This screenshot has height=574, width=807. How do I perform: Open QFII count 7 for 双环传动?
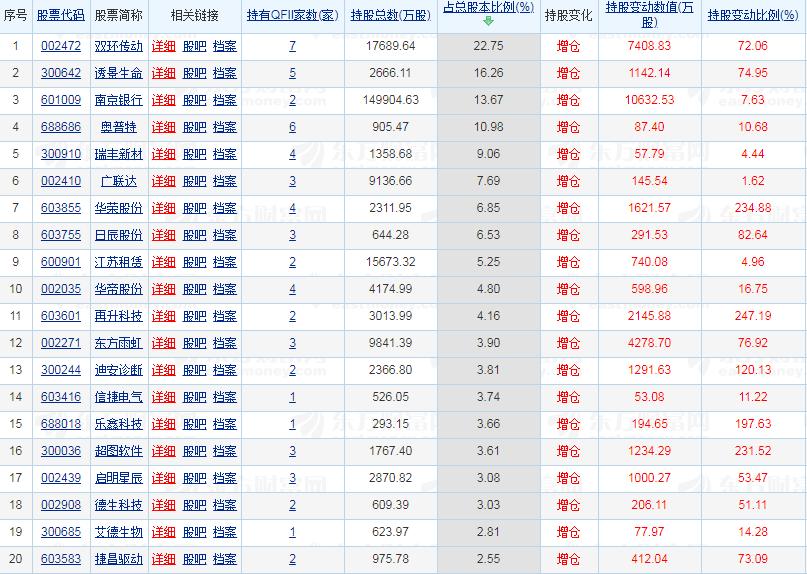click(292, 46)
